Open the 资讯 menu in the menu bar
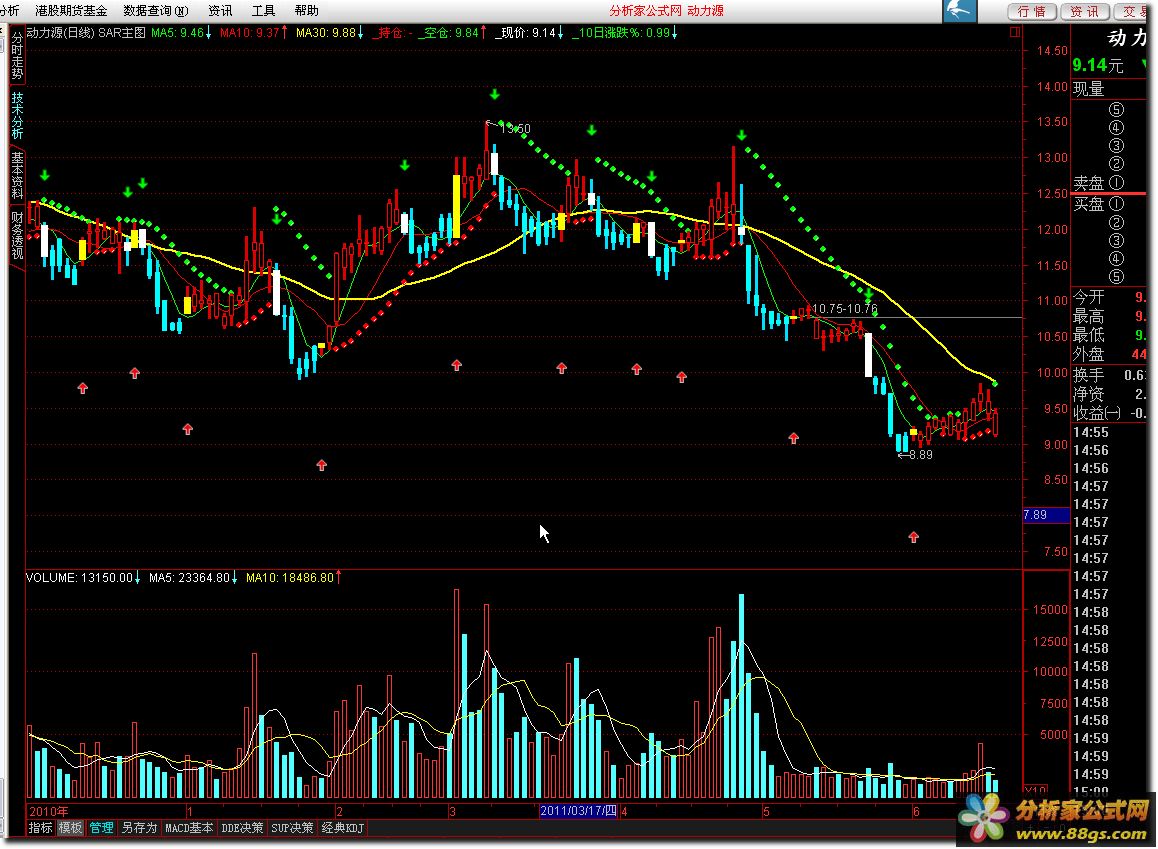1158x849 pixels. (220, 10)
